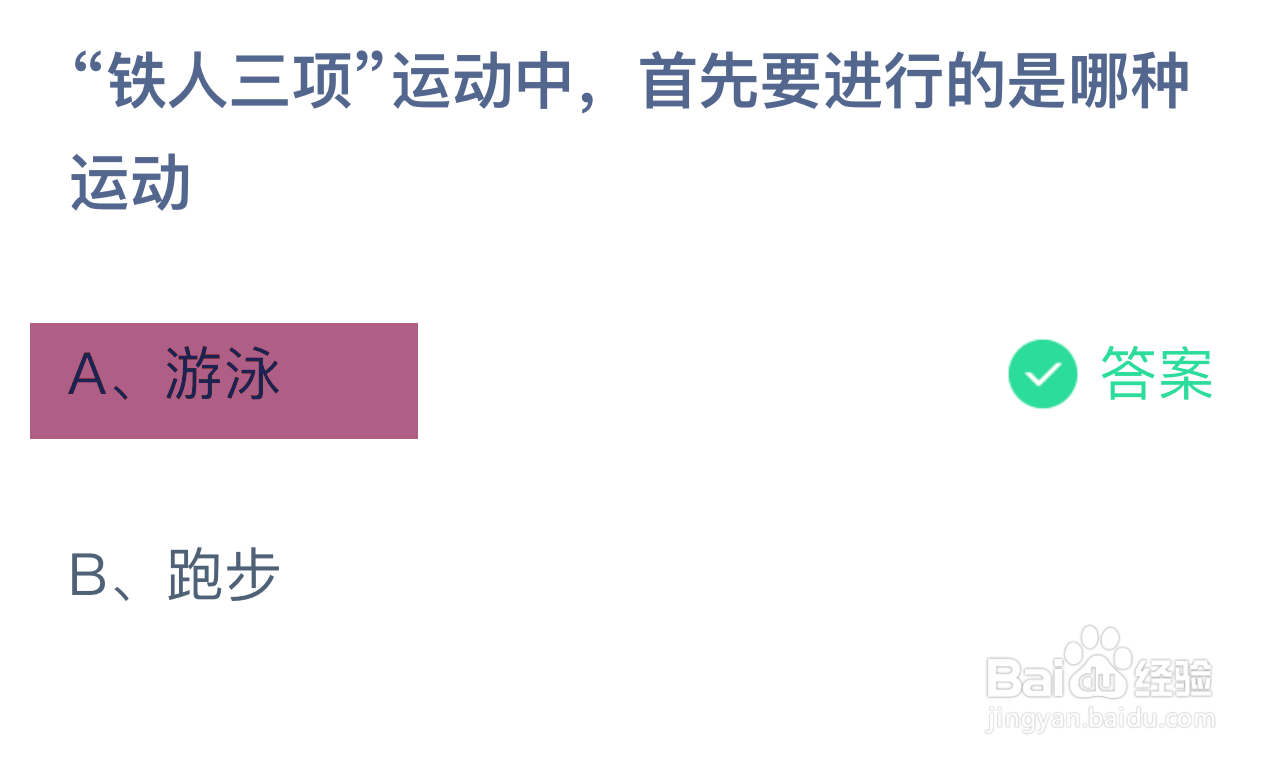Image resolution: width=1284 pixels, height=762 pixels.
Task: Click the question heading starting with “铁人三项”
Action: [x=630, y=133]
